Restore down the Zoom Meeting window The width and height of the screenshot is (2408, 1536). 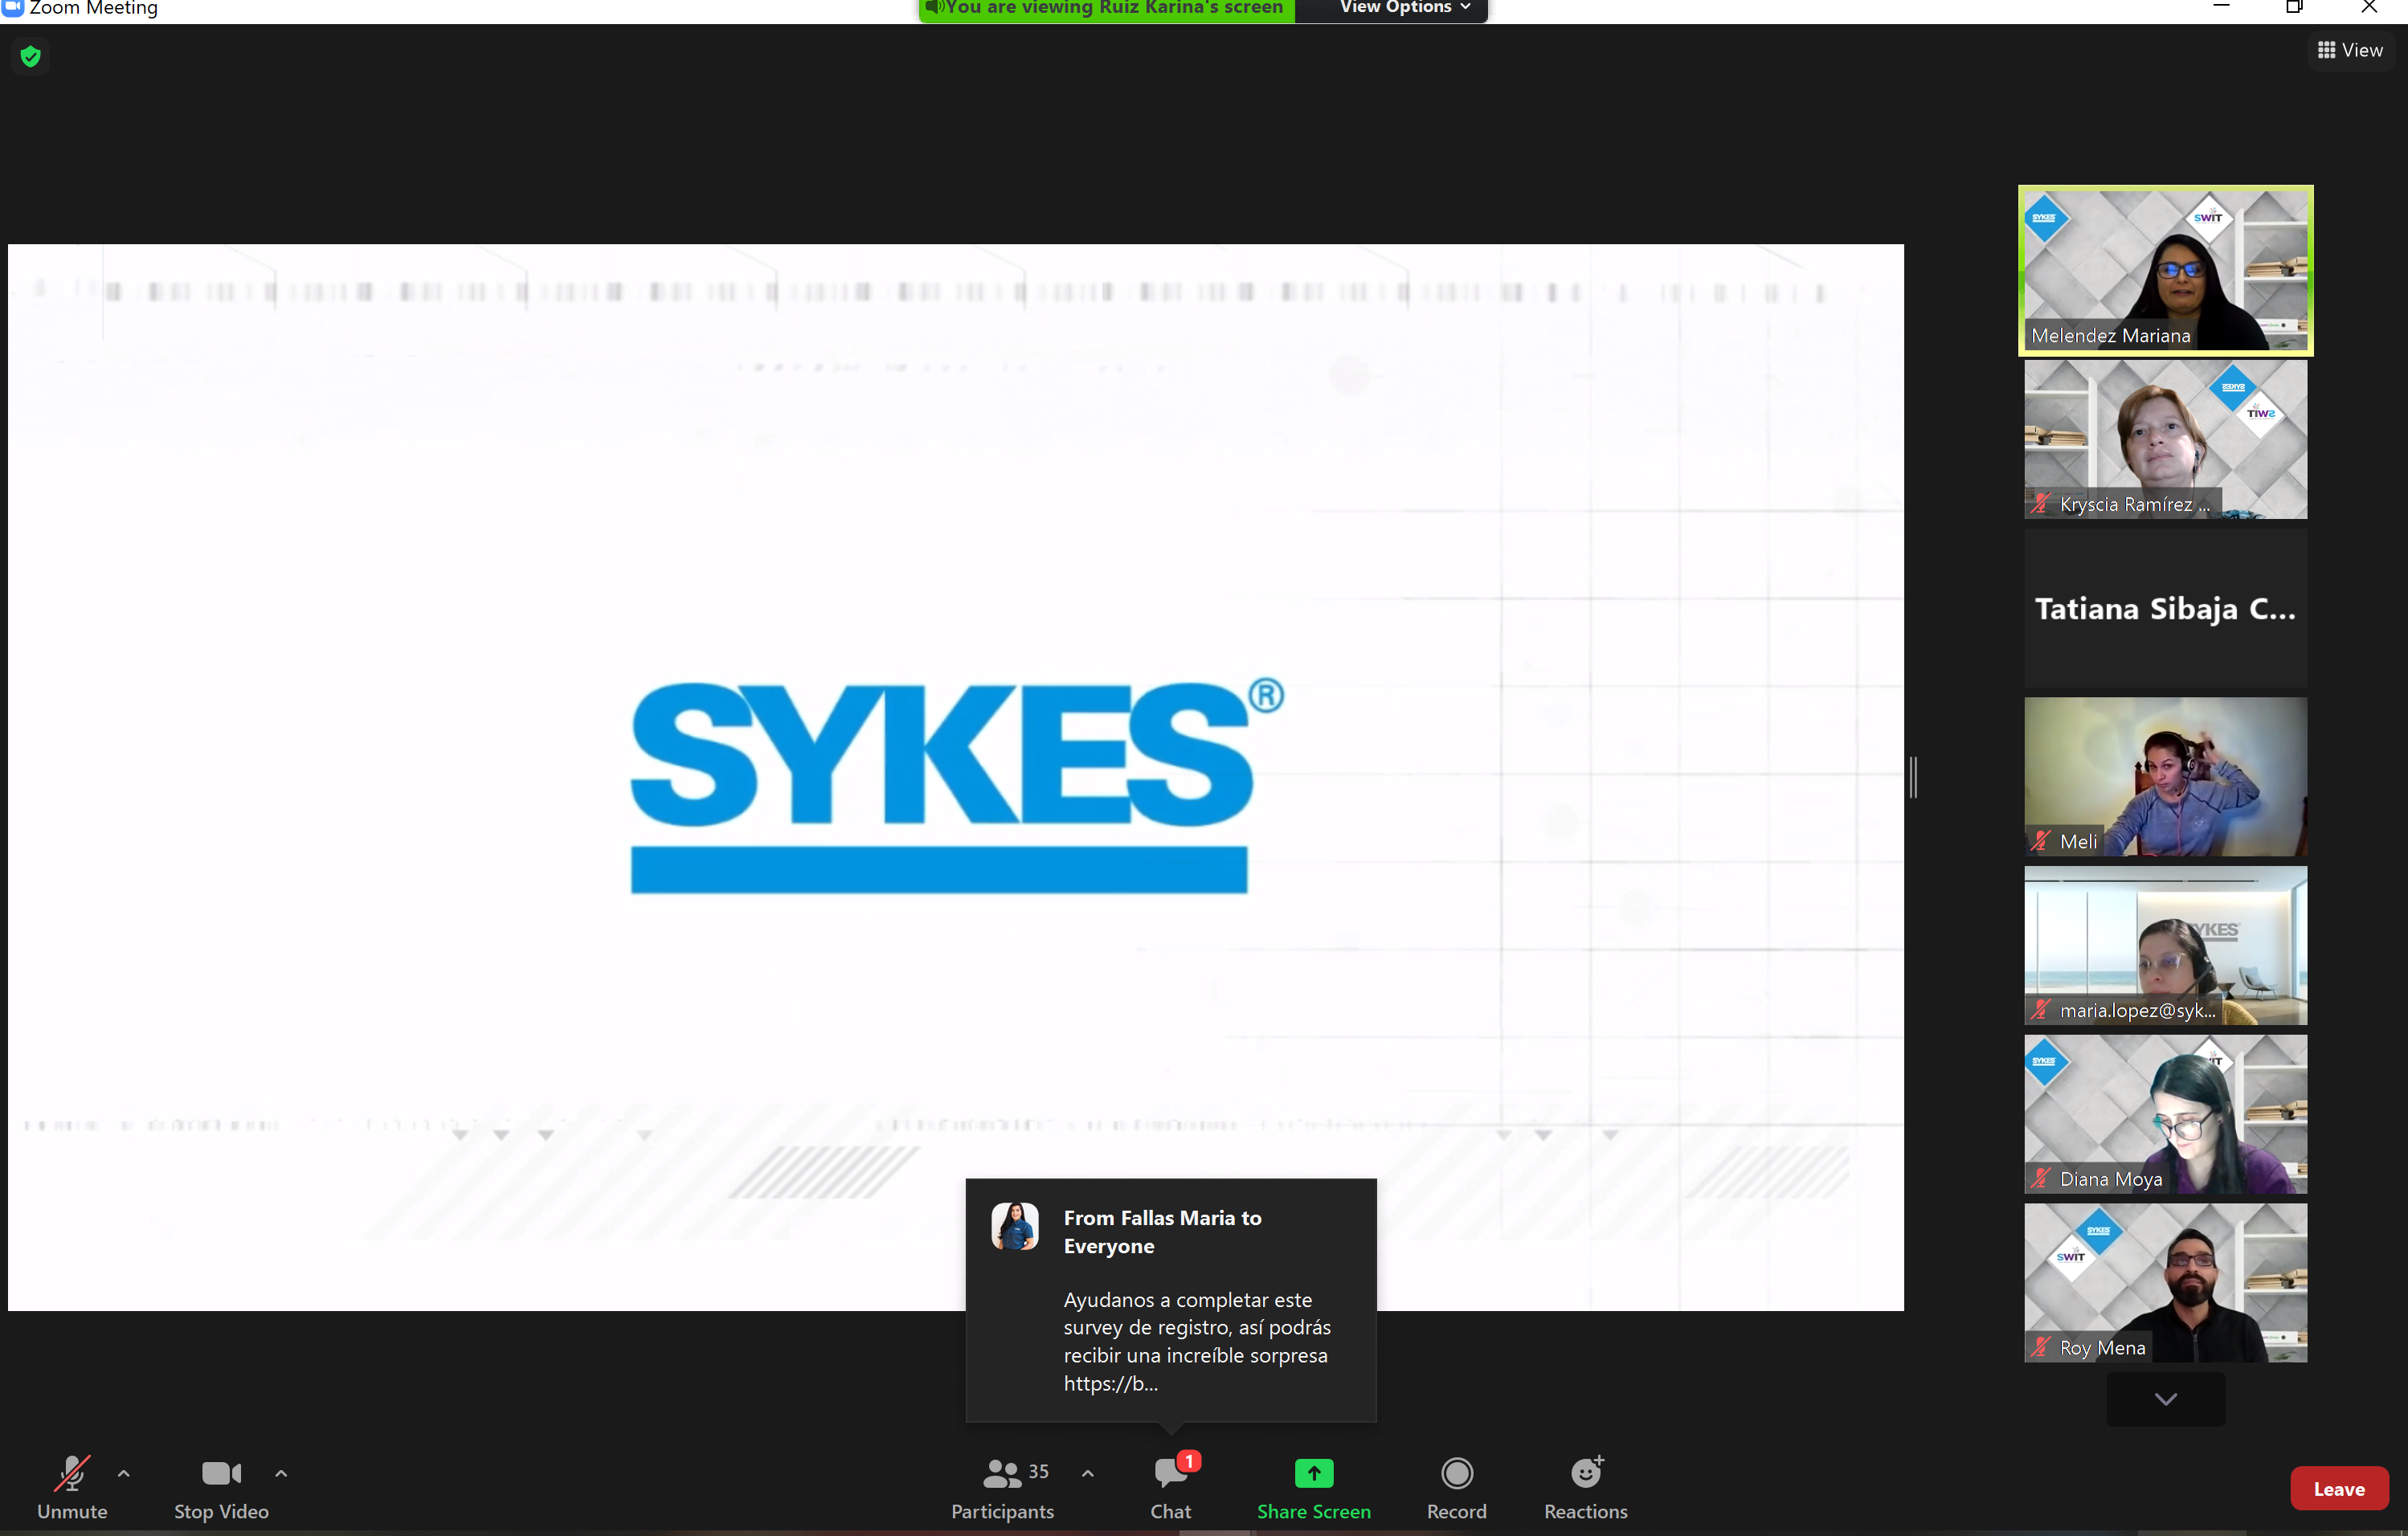click(2294, 7)
